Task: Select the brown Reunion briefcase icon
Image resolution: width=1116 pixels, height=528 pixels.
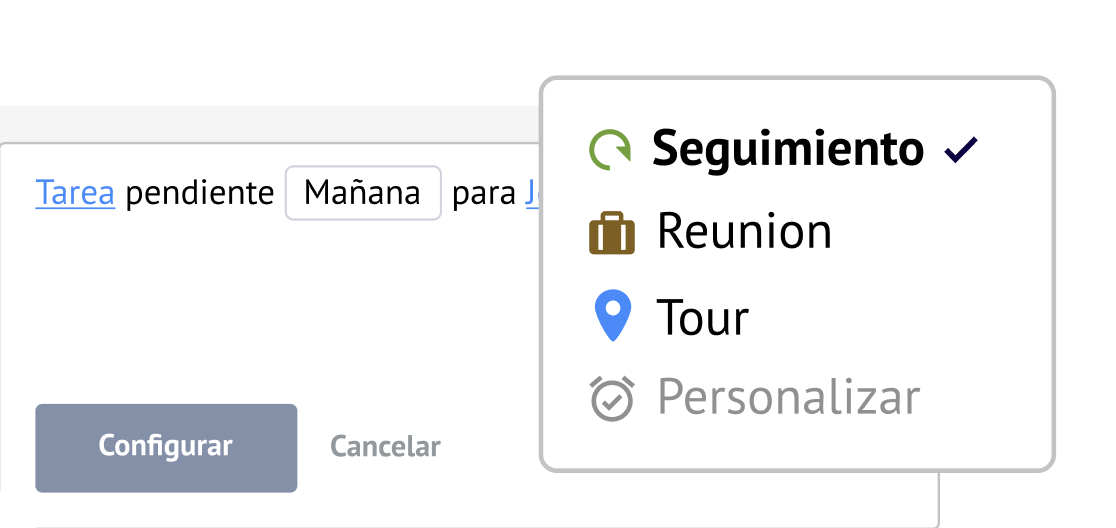Action: (x=612, y=233)
